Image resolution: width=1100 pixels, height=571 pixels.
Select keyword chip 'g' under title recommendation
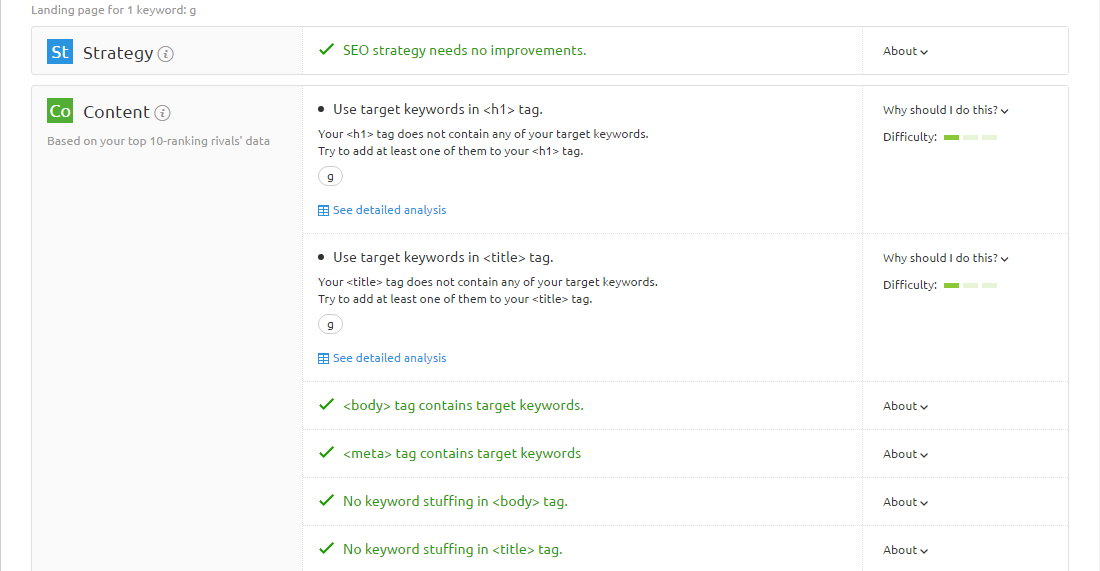click(x=330, y=324)
